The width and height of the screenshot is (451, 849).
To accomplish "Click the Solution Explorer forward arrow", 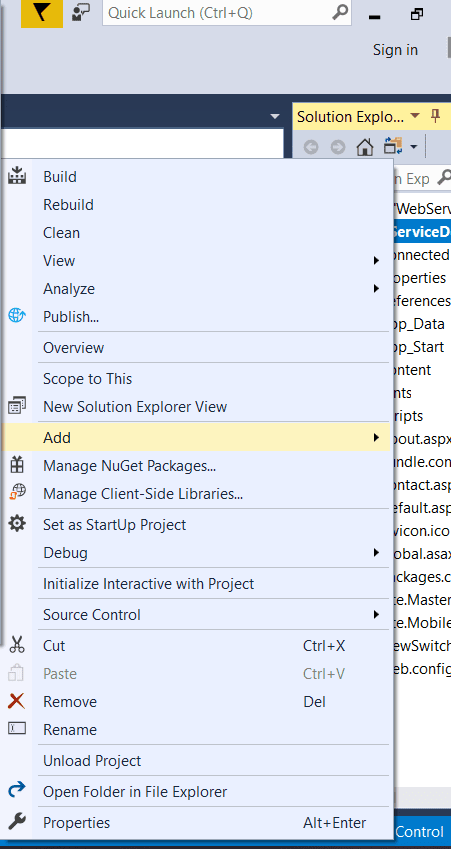I will 338,147.
